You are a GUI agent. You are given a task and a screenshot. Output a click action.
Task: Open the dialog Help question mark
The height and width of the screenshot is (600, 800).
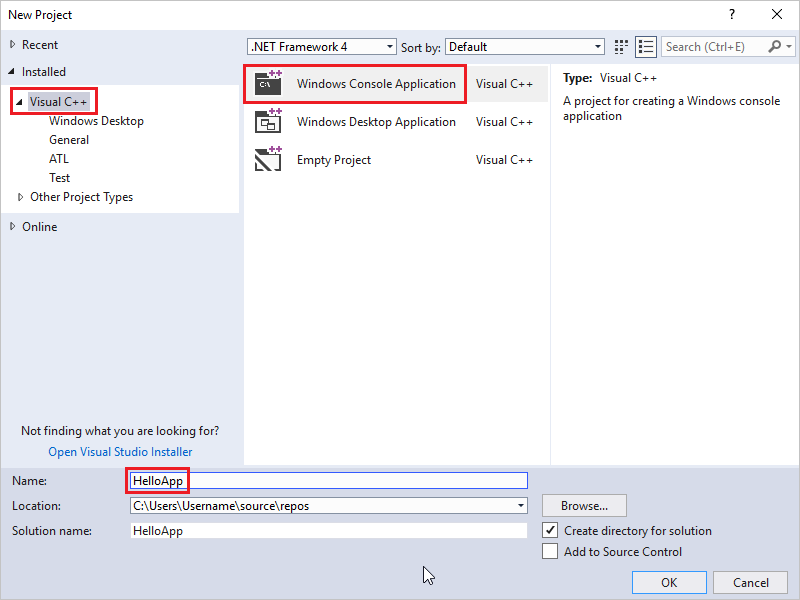coord(732,14)
